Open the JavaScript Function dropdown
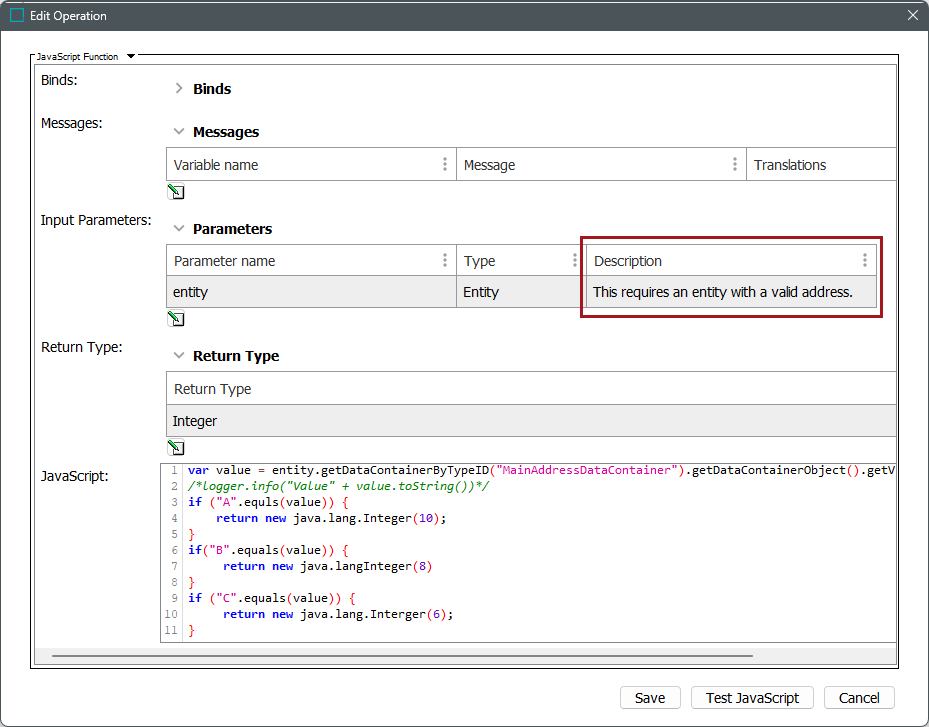 pyautogui.click(x=131, y=57)
